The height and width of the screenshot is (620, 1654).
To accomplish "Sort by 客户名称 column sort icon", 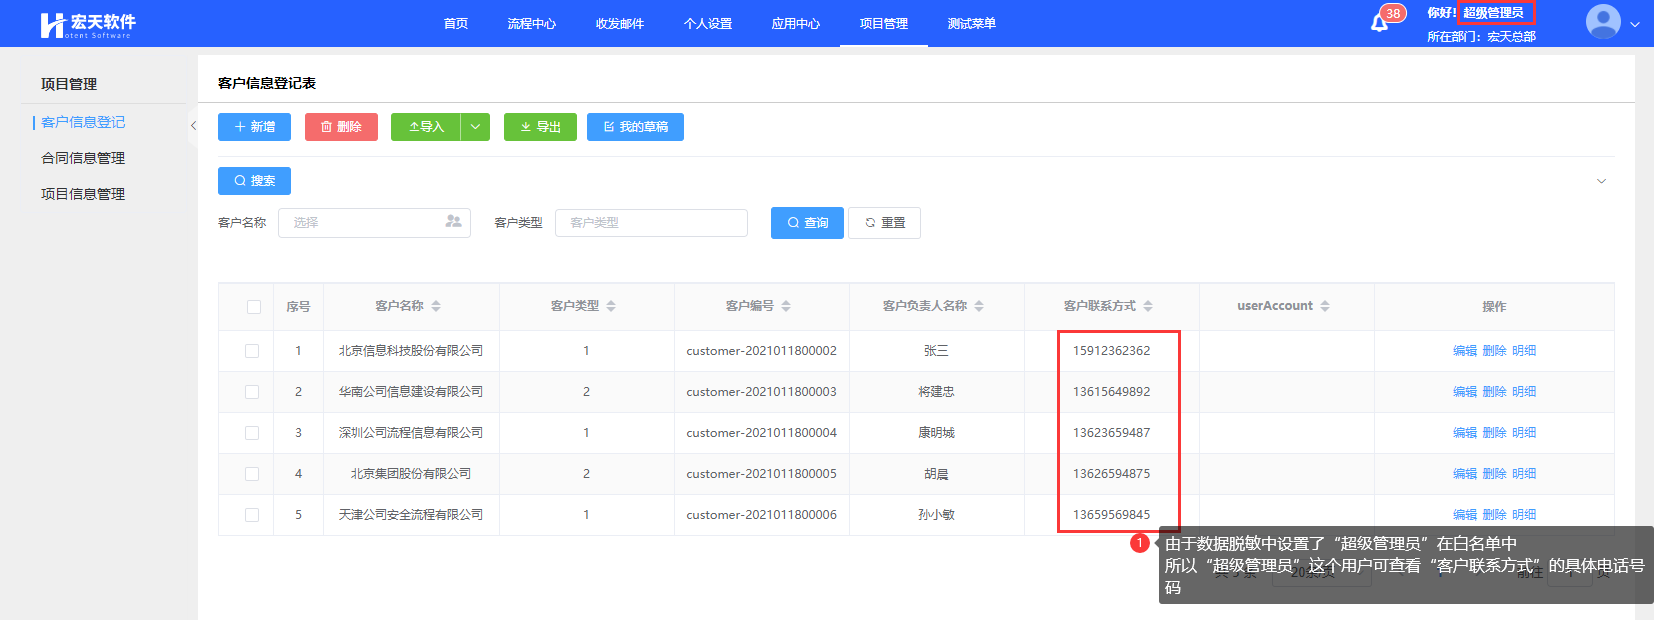I will [x=436, y=306].
